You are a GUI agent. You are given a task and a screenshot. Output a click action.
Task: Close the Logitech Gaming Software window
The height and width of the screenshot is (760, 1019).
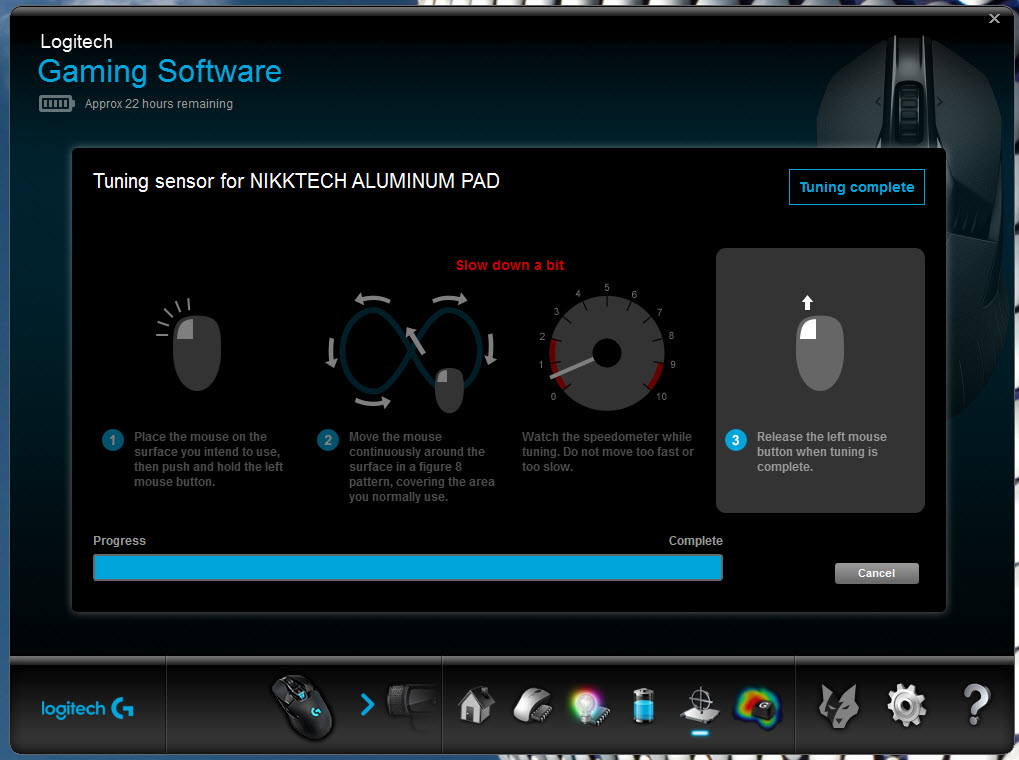pos(994,18)
